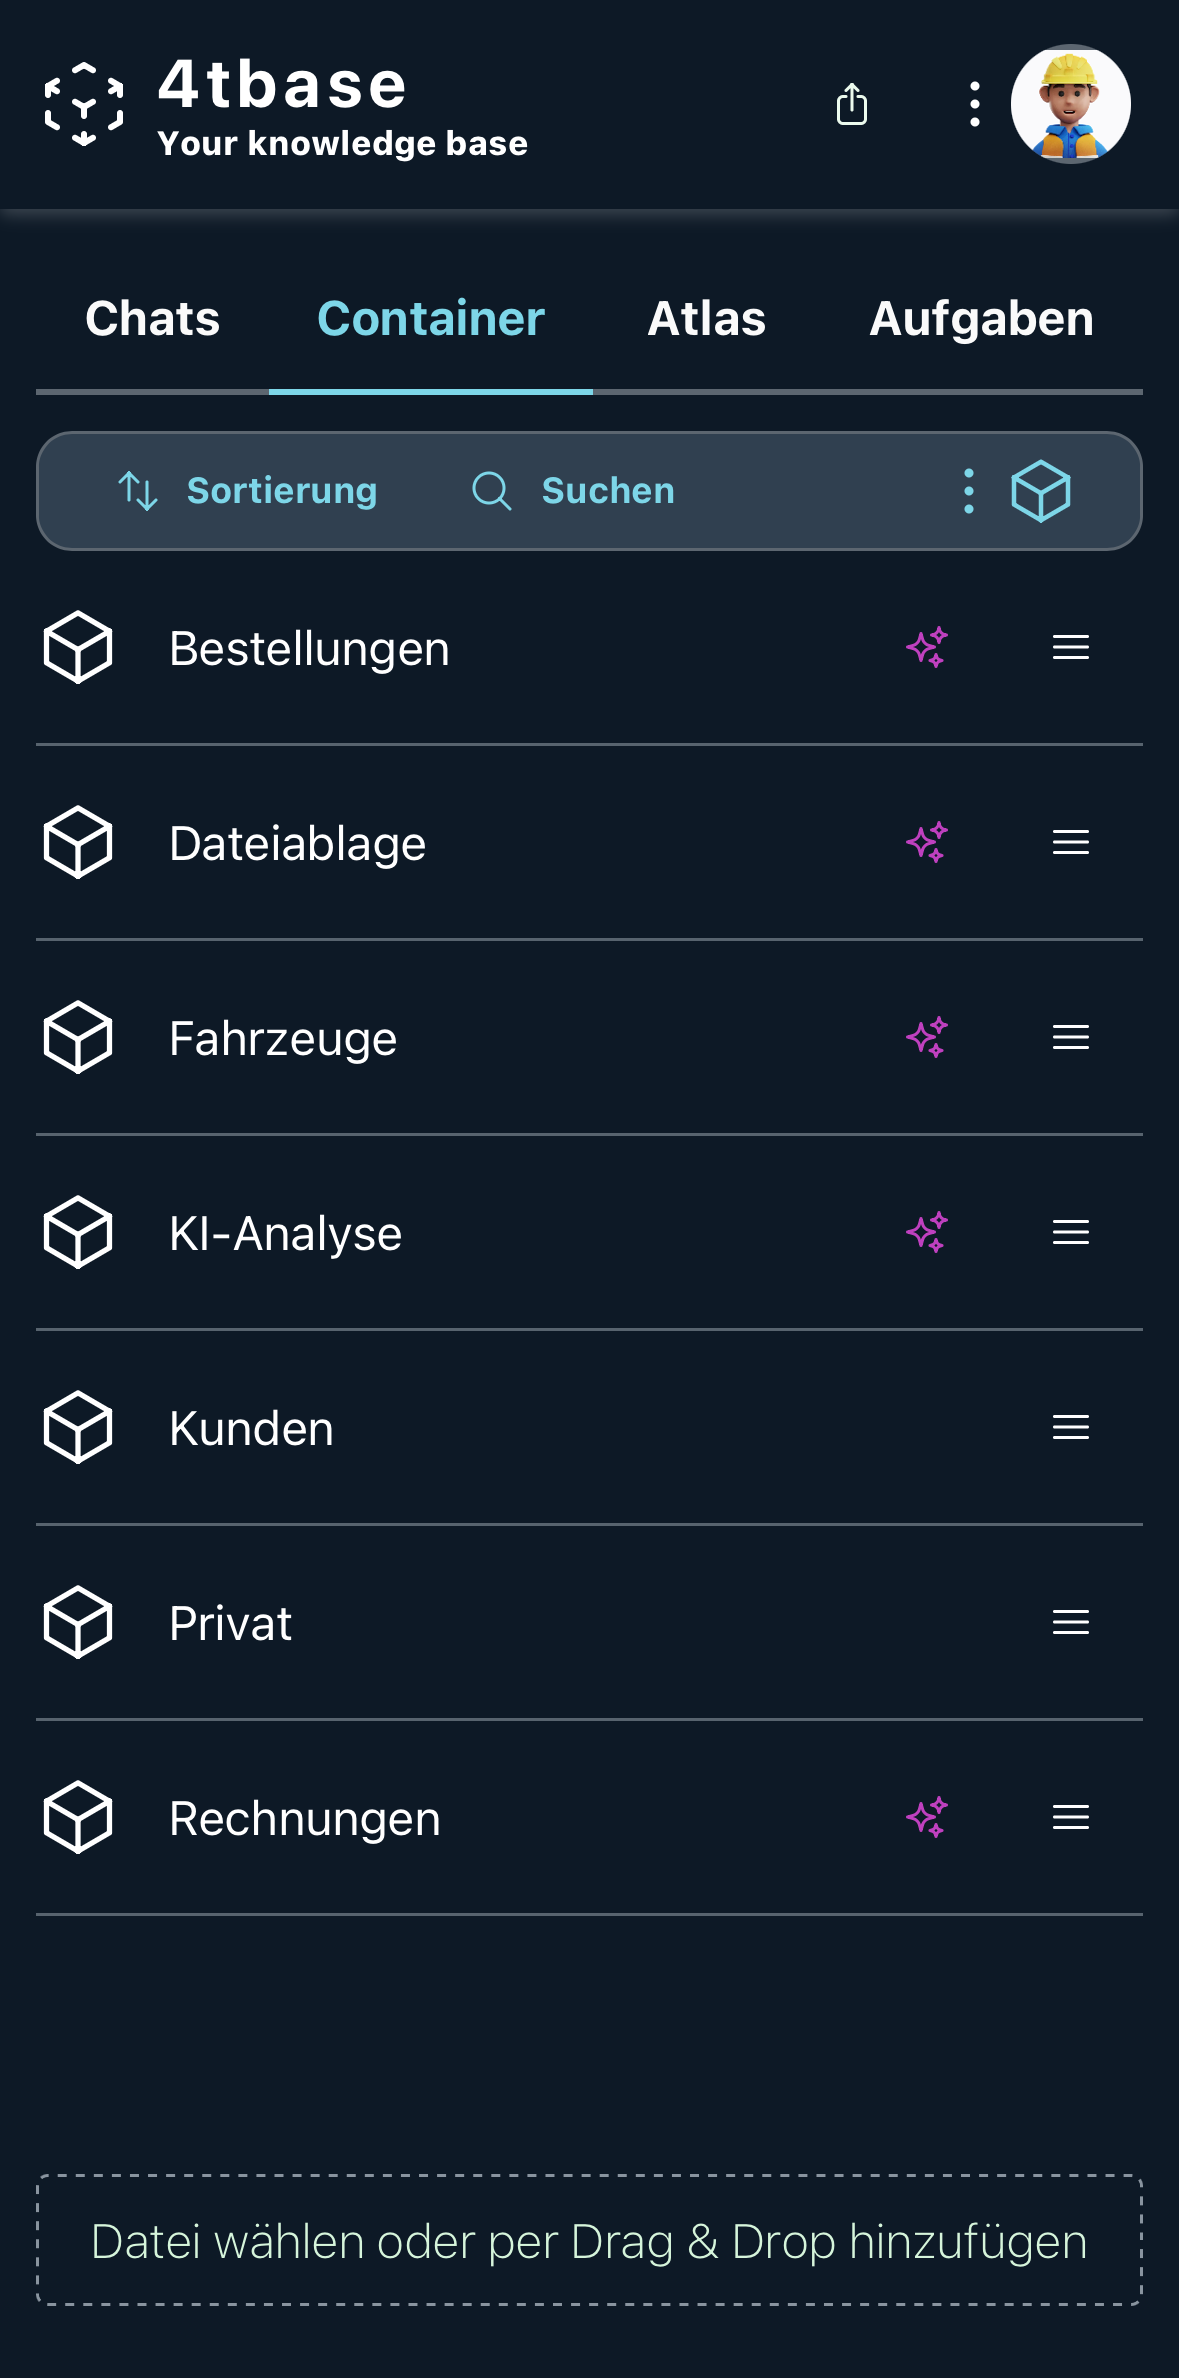This screenshot has width=1179, height=2378.
Task: Tap the share icon in header
Action: click(x=851, y=104)
